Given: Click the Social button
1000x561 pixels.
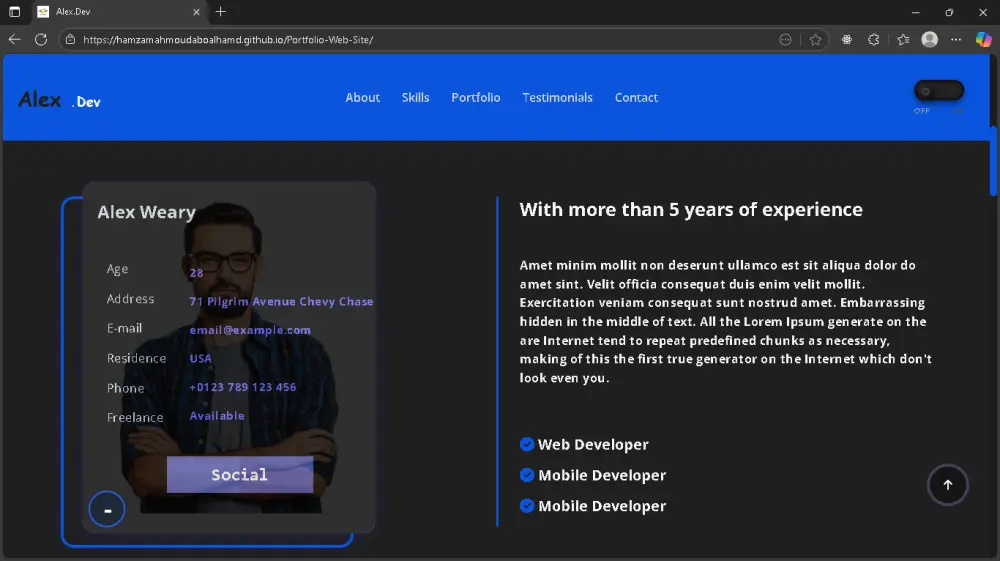Looking at the screenshot, I should click(240, 474).
